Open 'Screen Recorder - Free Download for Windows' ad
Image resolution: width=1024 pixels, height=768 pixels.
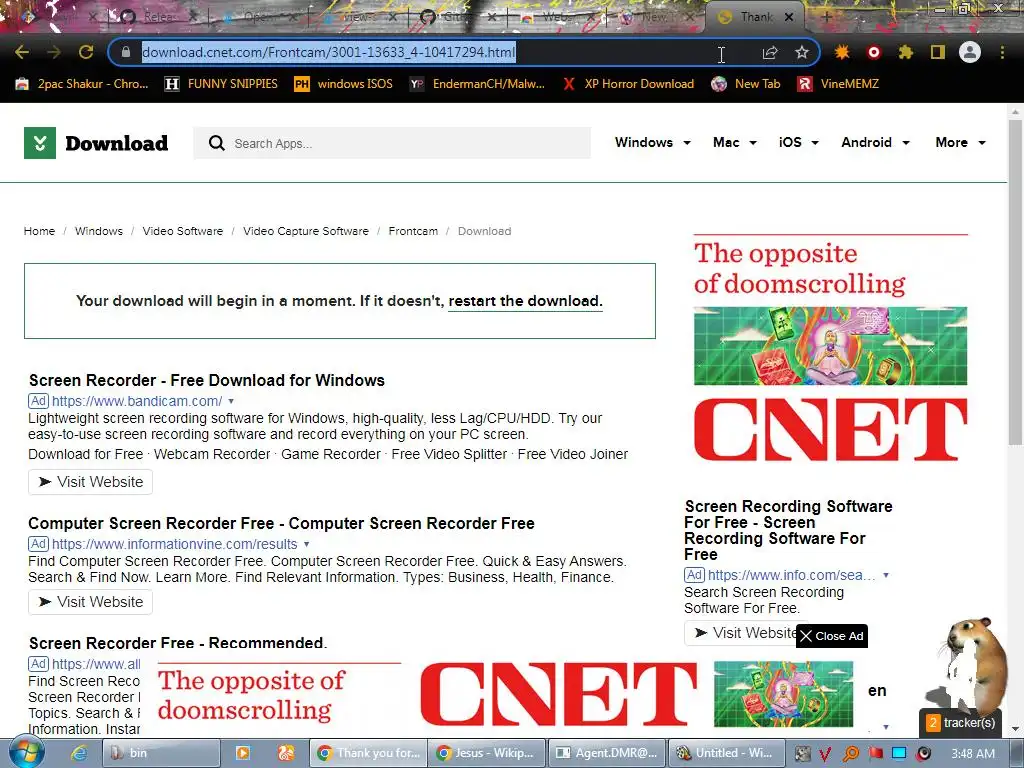coord(206,380)
